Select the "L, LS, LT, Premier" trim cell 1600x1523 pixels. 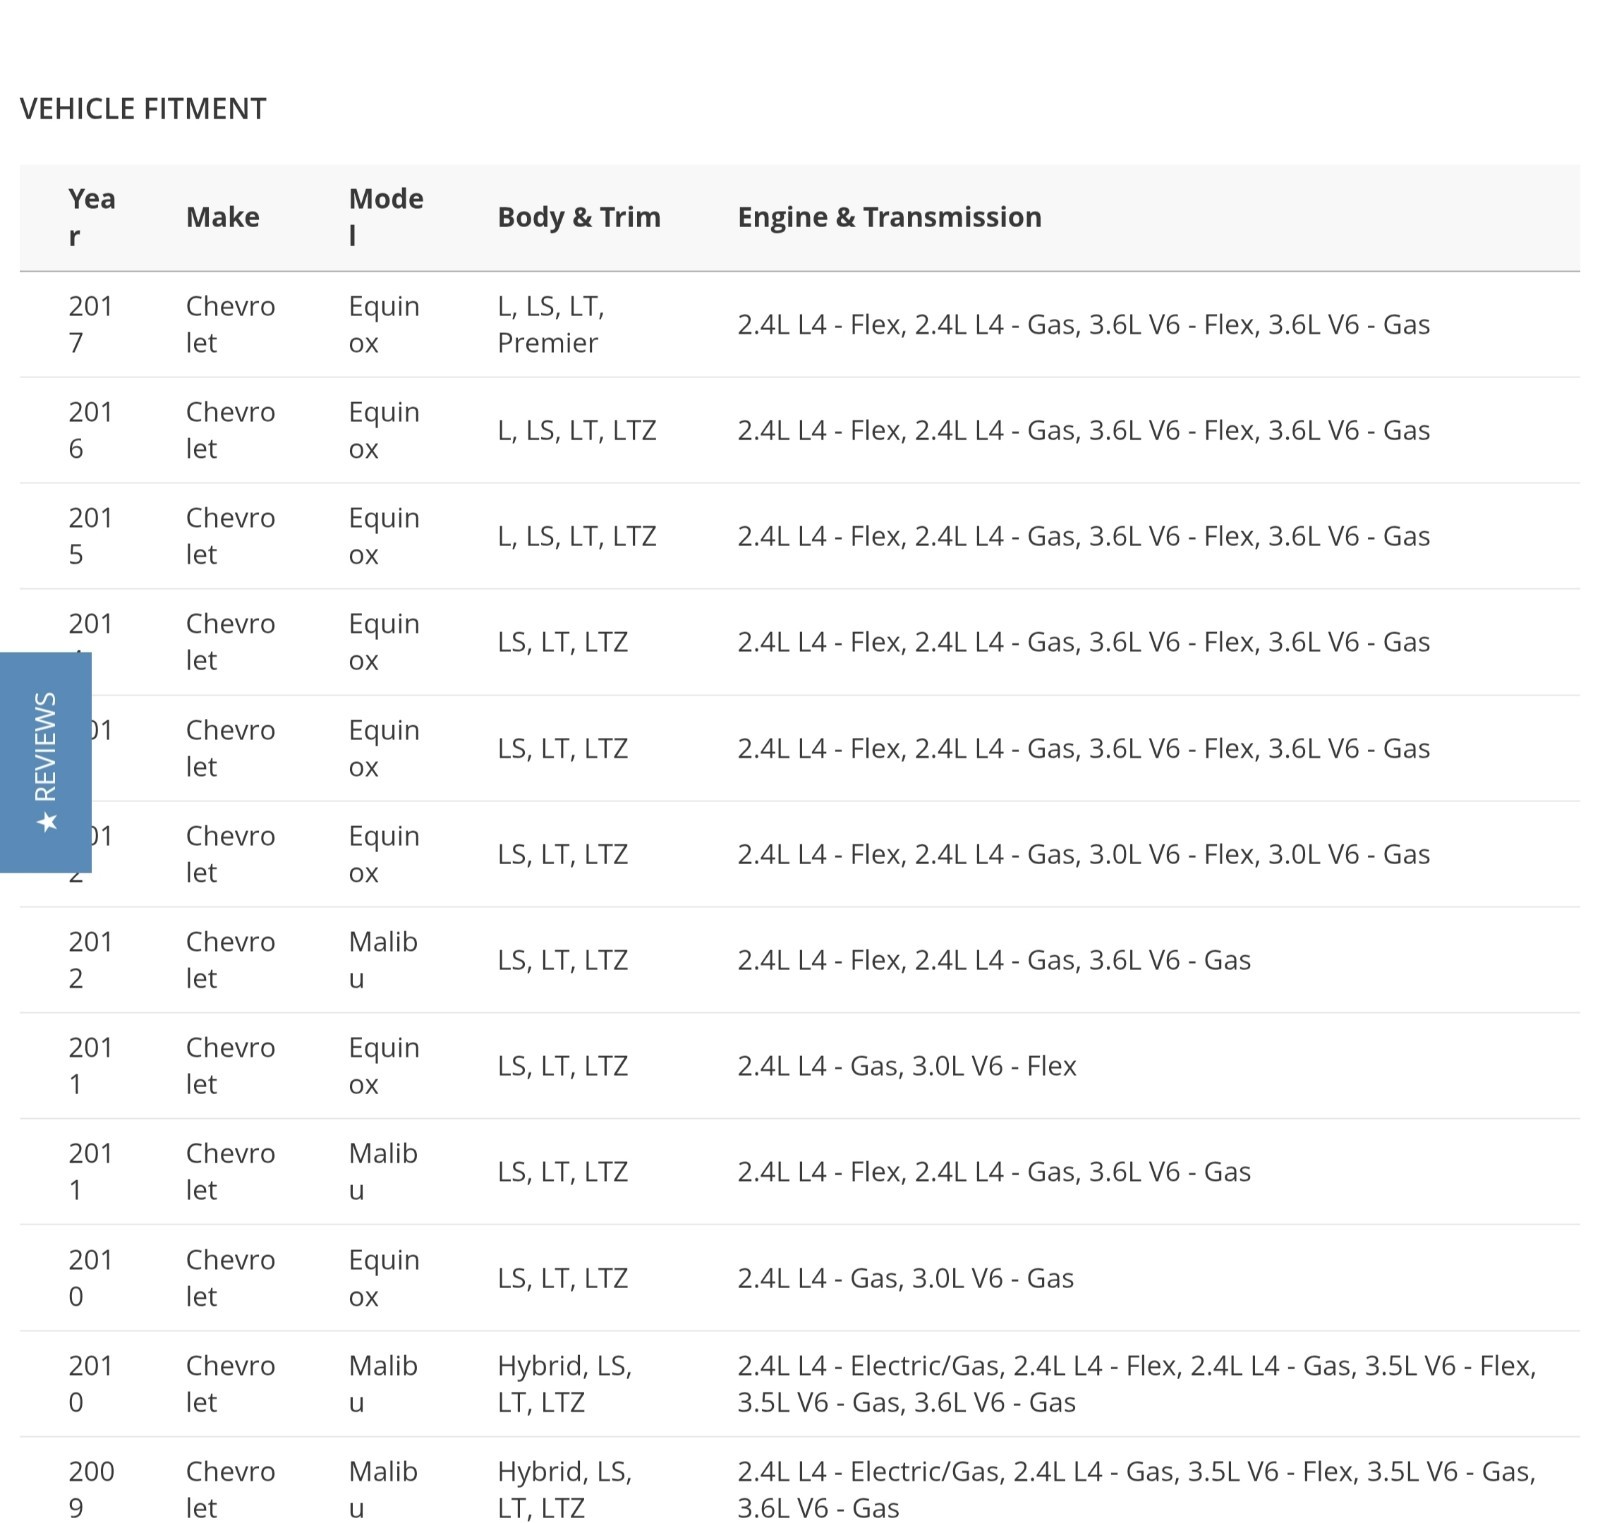click(550, 324)
